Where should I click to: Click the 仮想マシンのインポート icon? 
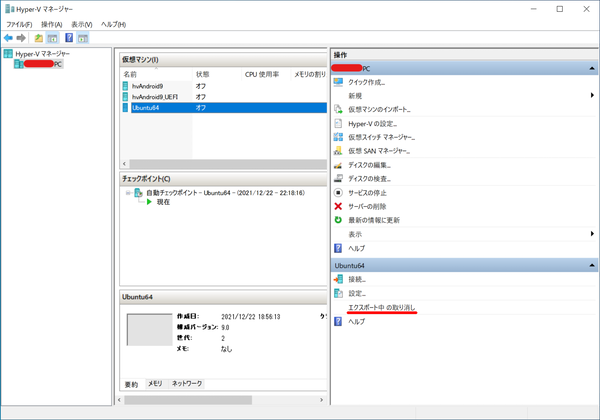coord(338,109)
